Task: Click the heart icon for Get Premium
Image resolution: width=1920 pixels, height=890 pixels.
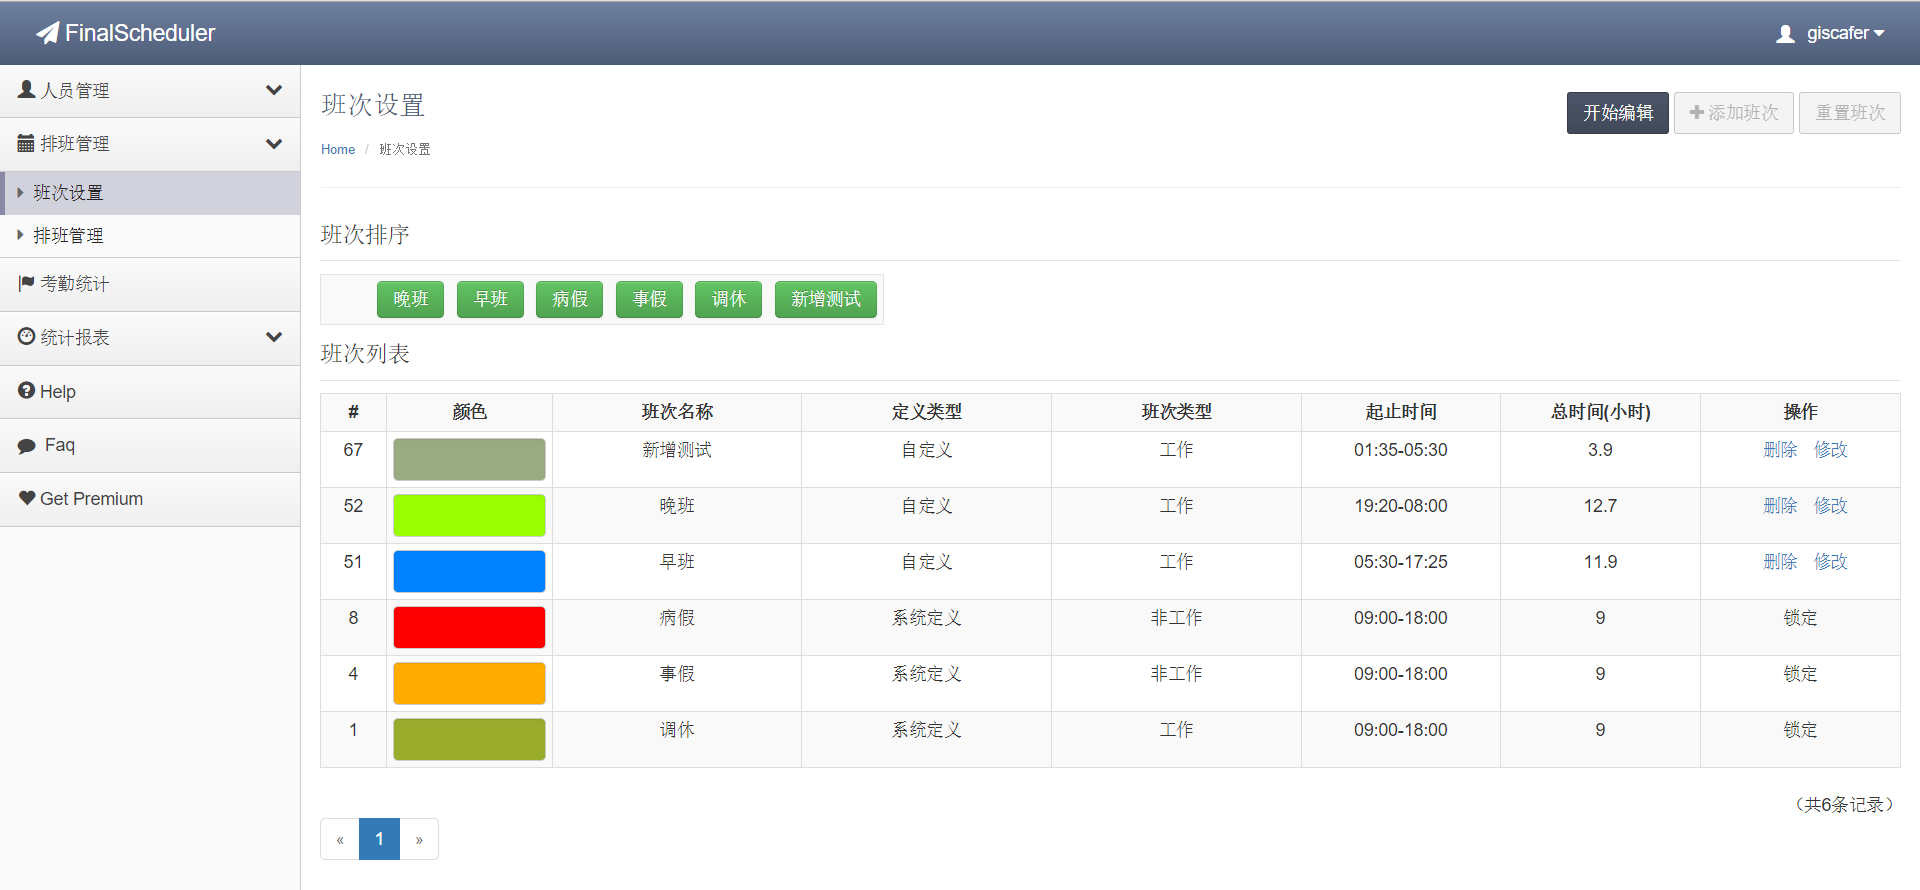Action: tap(26, 498)
